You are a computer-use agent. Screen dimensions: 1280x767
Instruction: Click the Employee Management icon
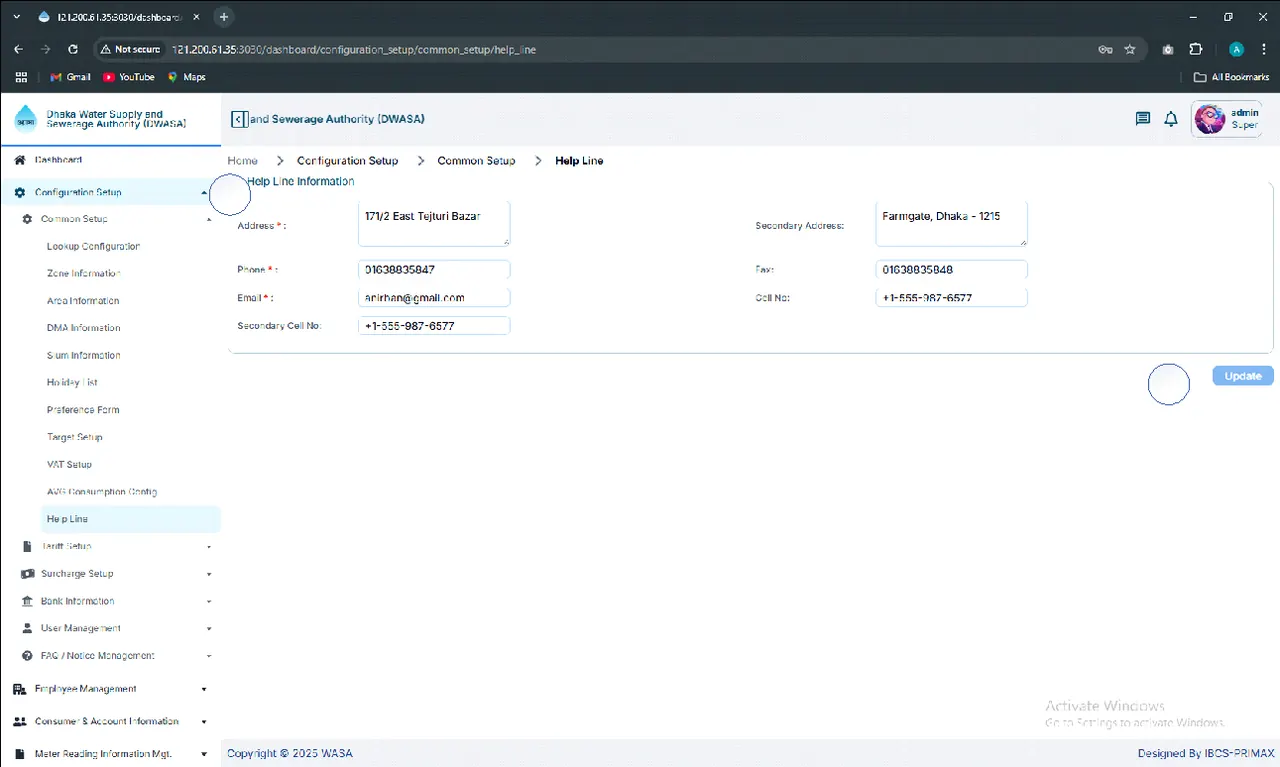20,689
